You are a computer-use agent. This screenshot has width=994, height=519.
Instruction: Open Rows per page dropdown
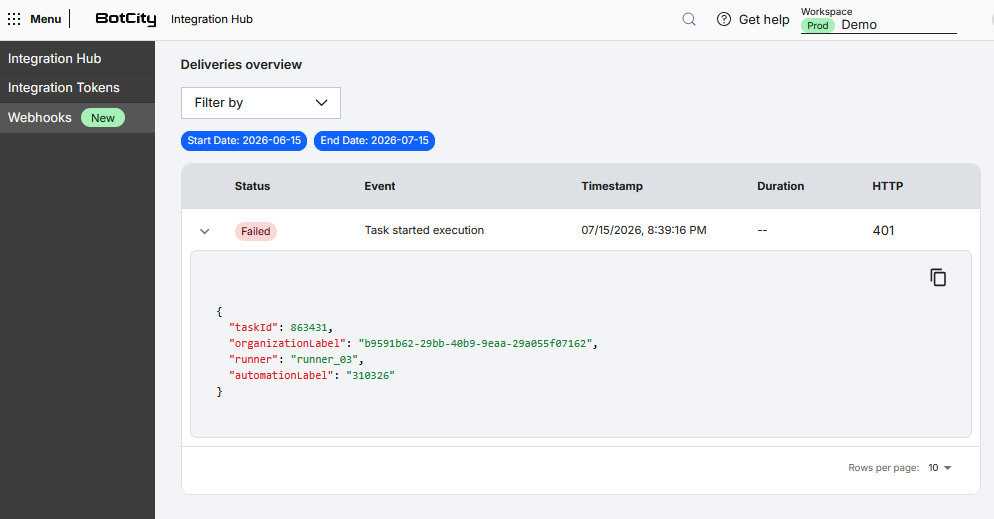coord(940,468)
